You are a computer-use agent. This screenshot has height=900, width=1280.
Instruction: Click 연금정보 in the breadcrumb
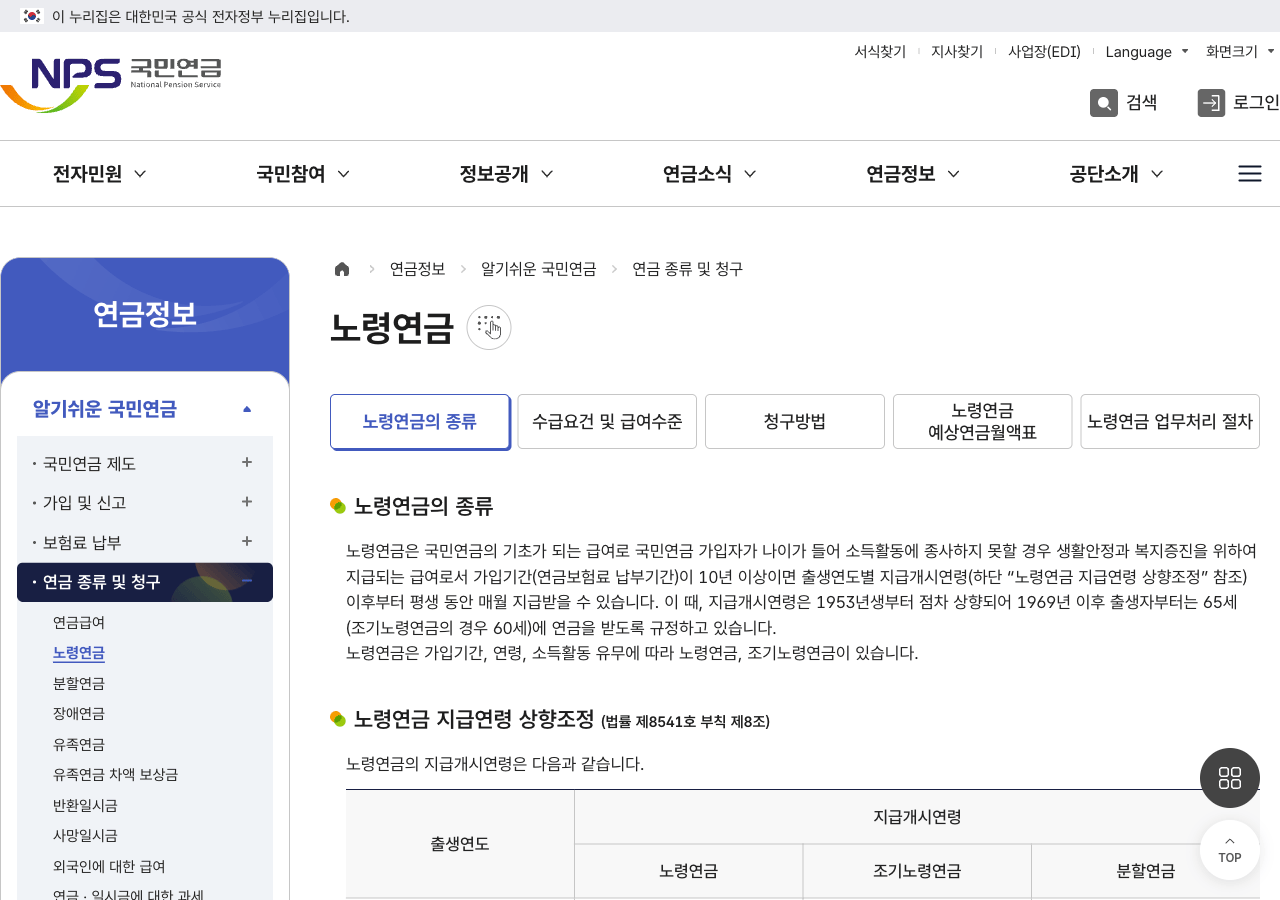pyautogui.click(x=417, y=269)
